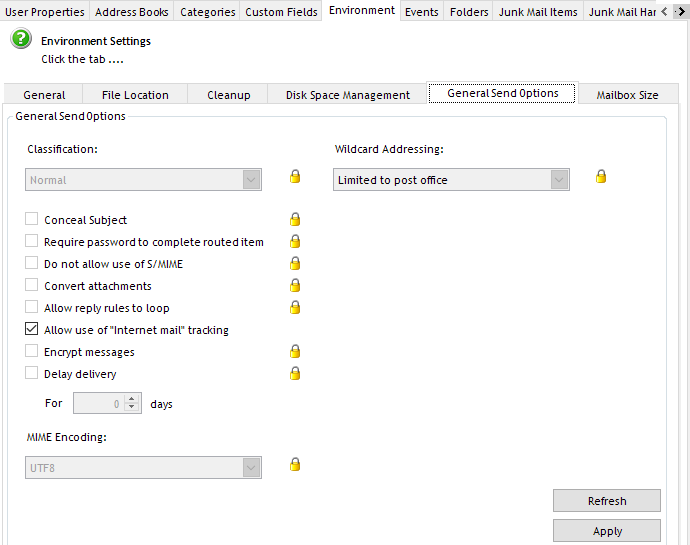Screen dimensions: 690x545
Task: Switch to the Disk Space Management tab
Action: [x=347, y=95]
